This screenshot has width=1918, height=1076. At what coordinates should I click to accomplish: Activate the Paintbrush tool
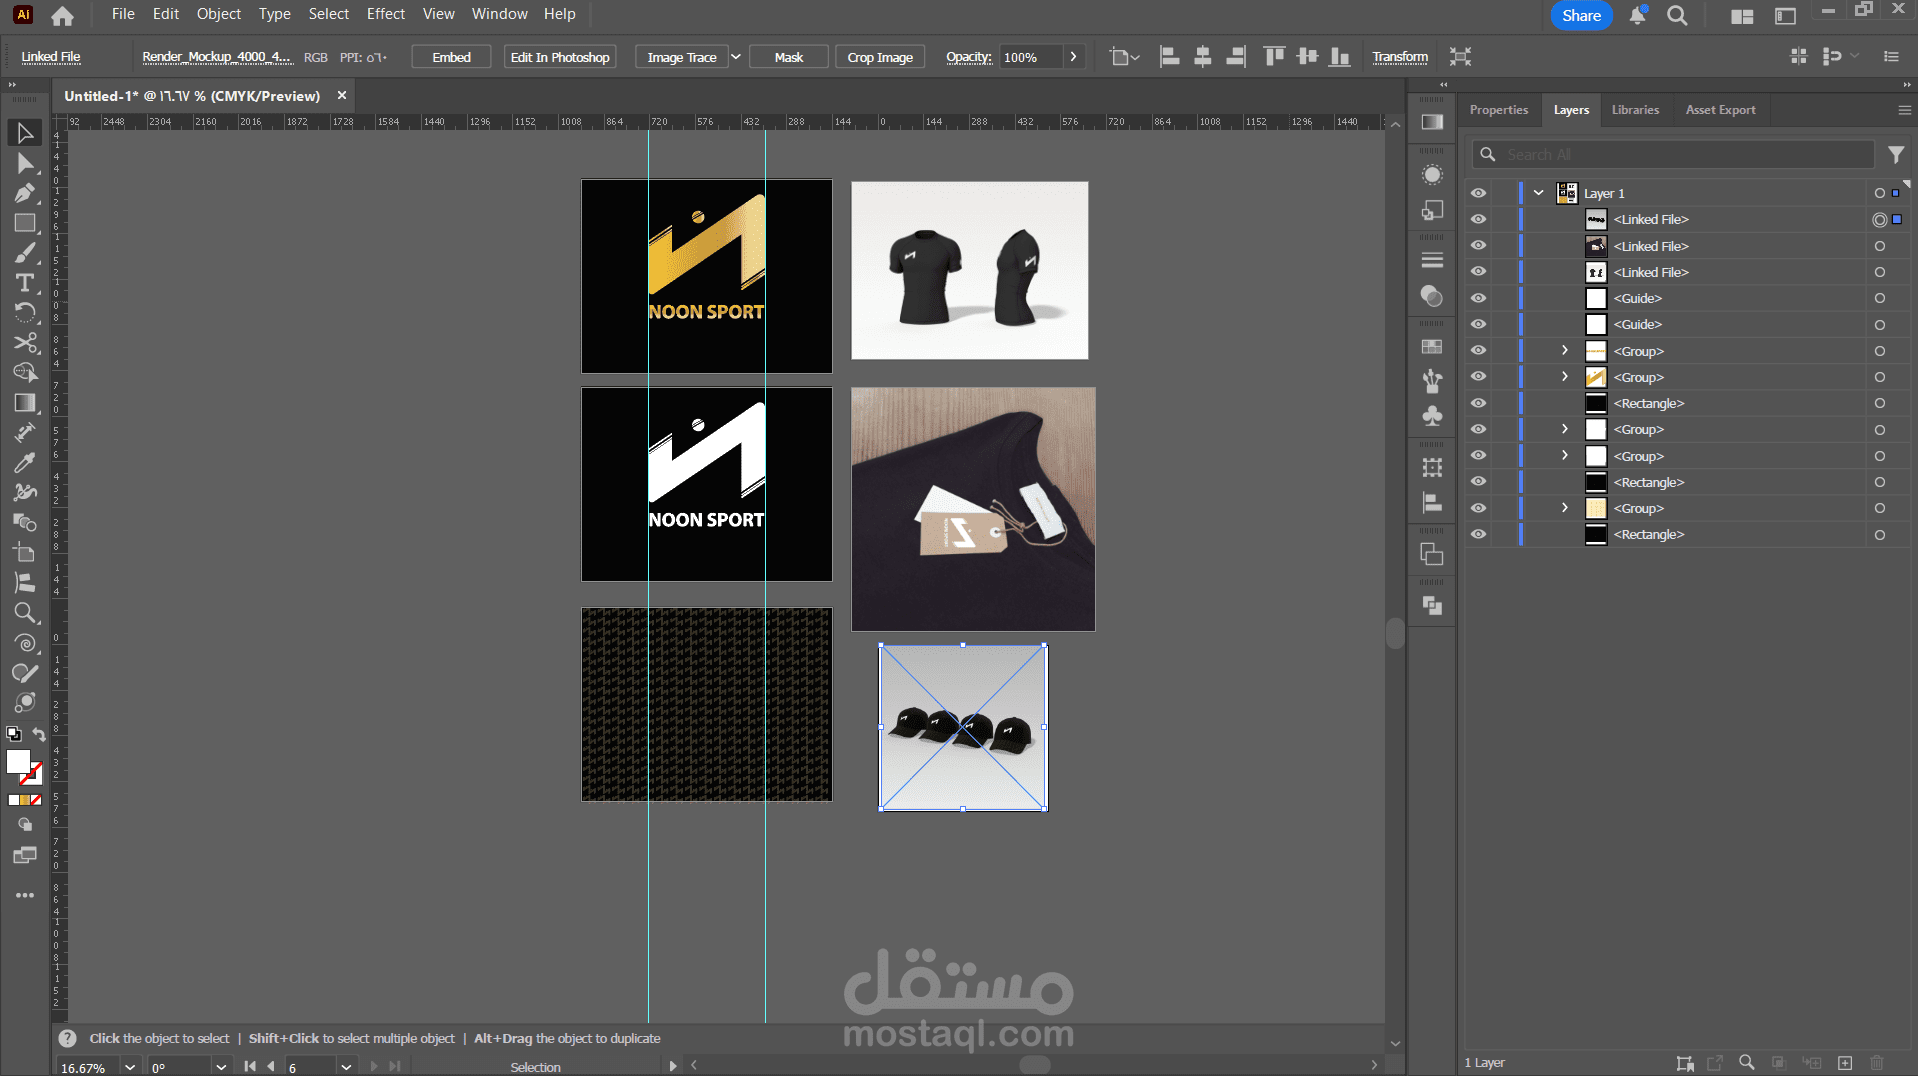click(25, 253)
